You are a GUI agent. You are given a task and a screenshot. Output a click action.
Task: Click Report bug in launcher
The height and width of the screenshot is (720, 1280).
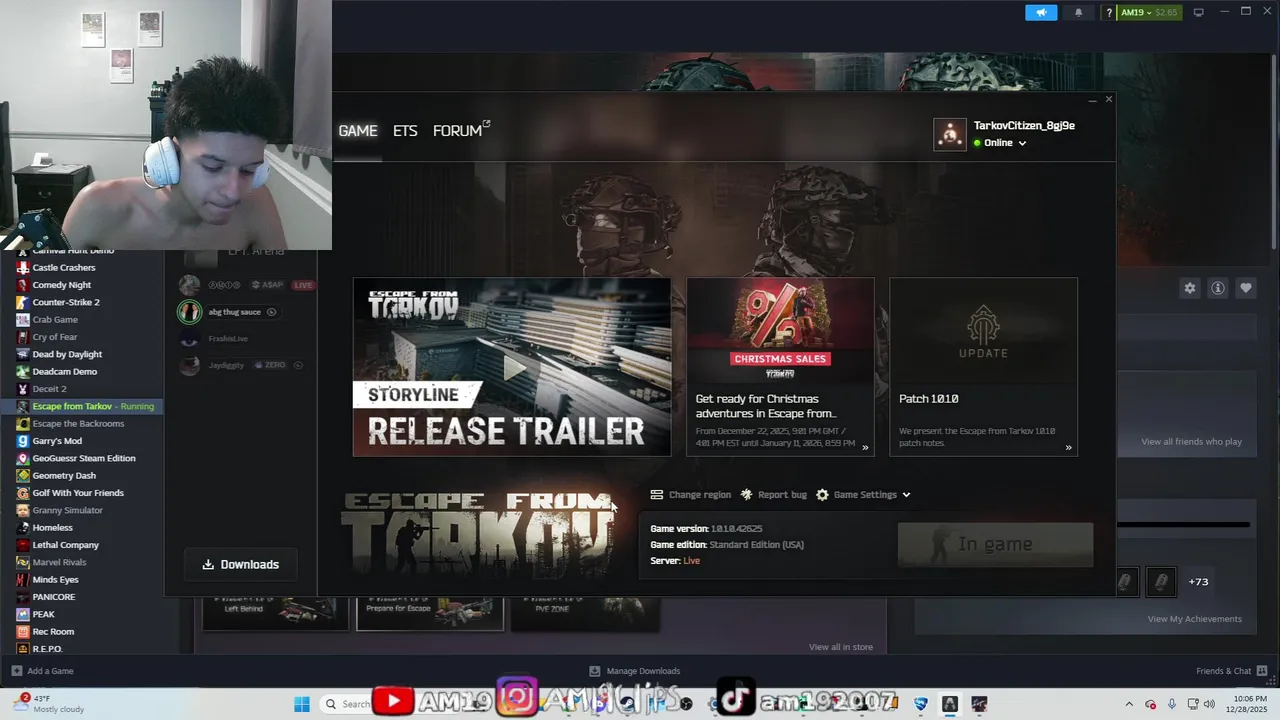pos(773,495)
